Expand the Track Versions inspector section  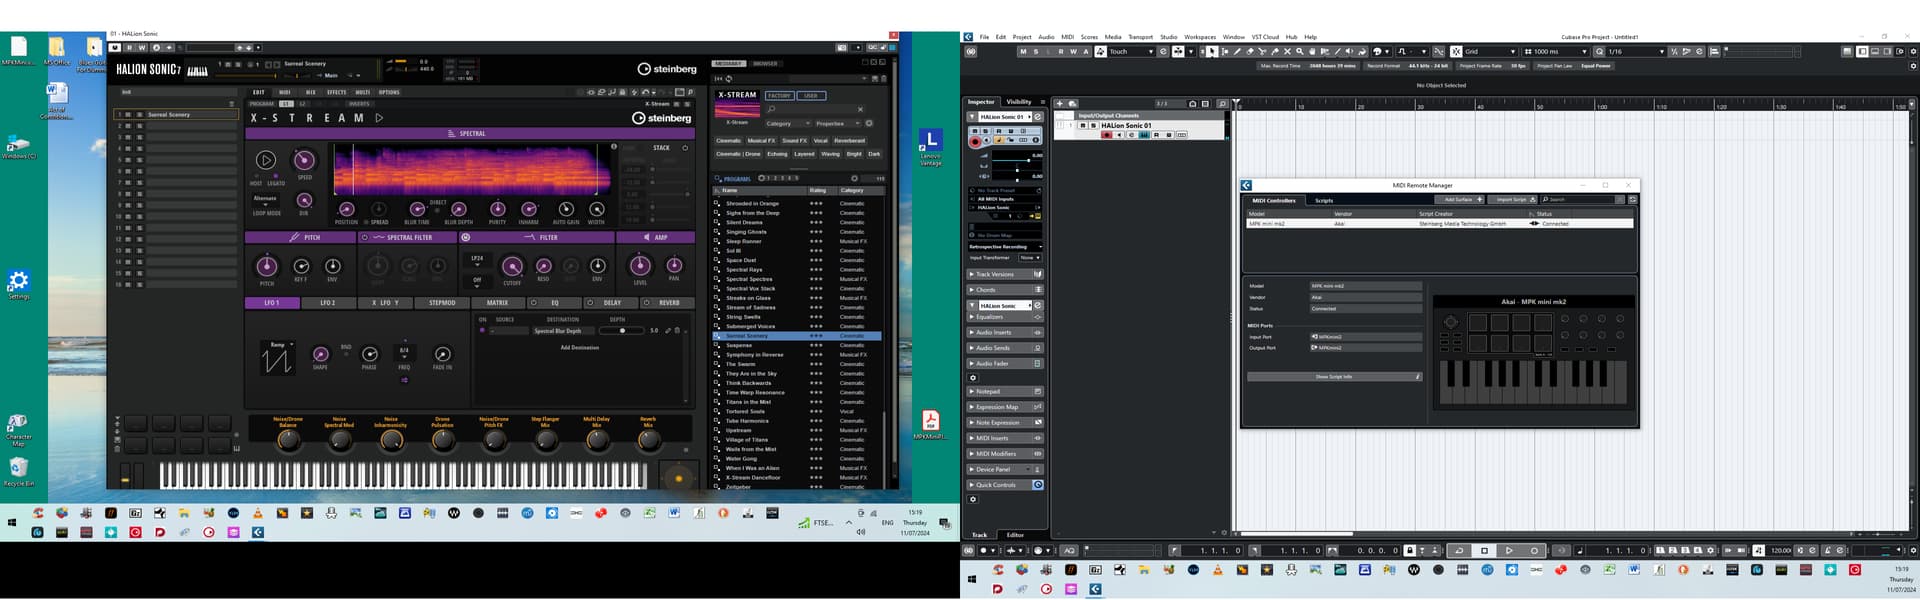click(x=1005, y=274)
